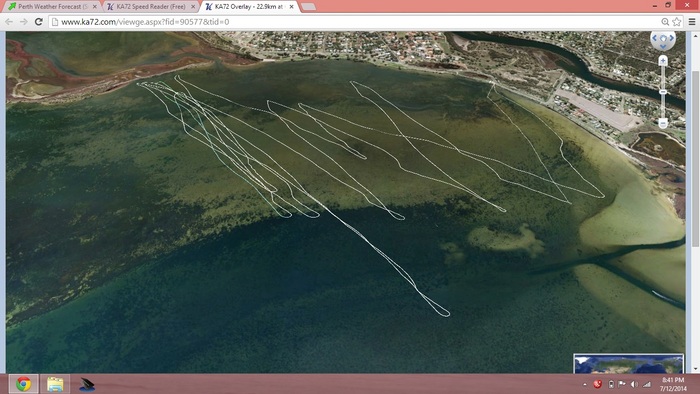700x394 pixels.
Task: Click the map zoom-in plus button
Action: (x=663, y=60)
